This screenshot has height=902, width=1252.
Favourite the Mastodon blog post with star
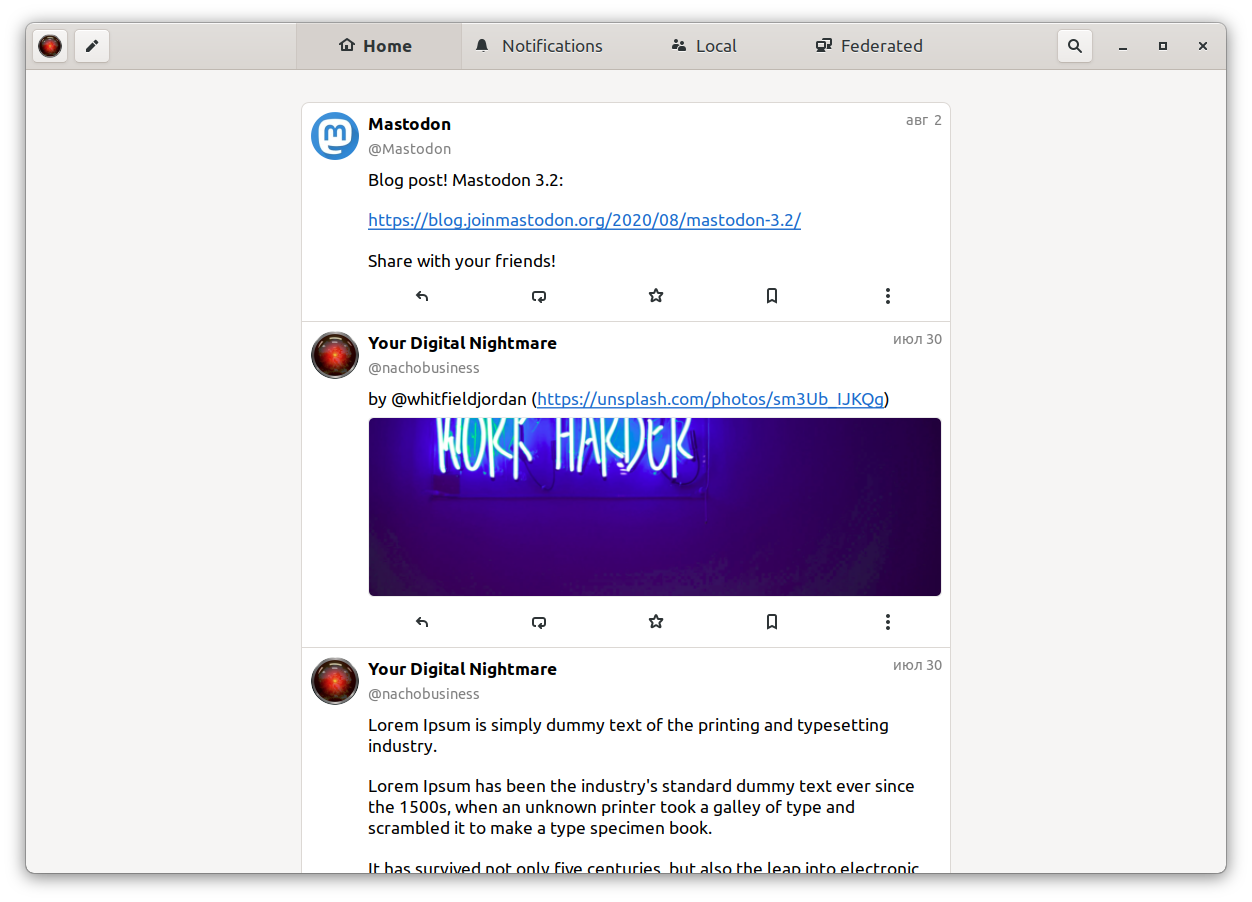656,296
